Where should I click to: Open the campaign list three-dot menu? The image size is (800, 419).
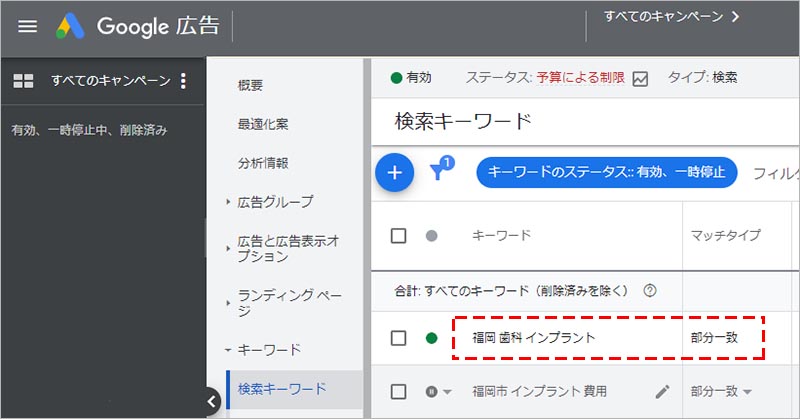pyautogui.click(x=182, y=81)
